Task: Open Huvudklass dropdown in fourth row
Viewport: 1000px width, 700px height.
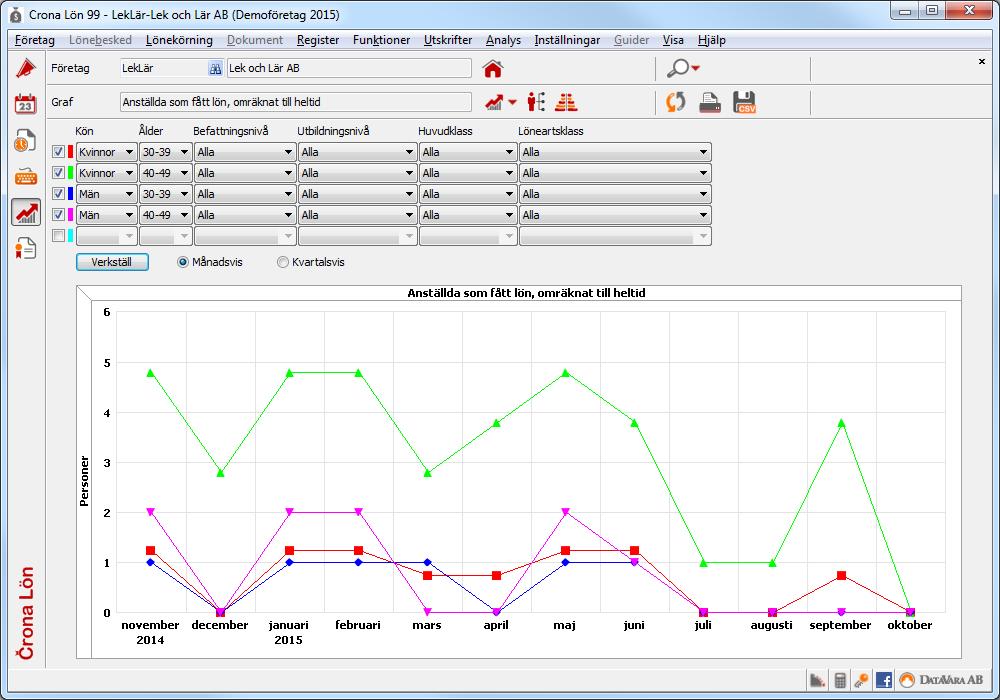Action: click(467, 215)
